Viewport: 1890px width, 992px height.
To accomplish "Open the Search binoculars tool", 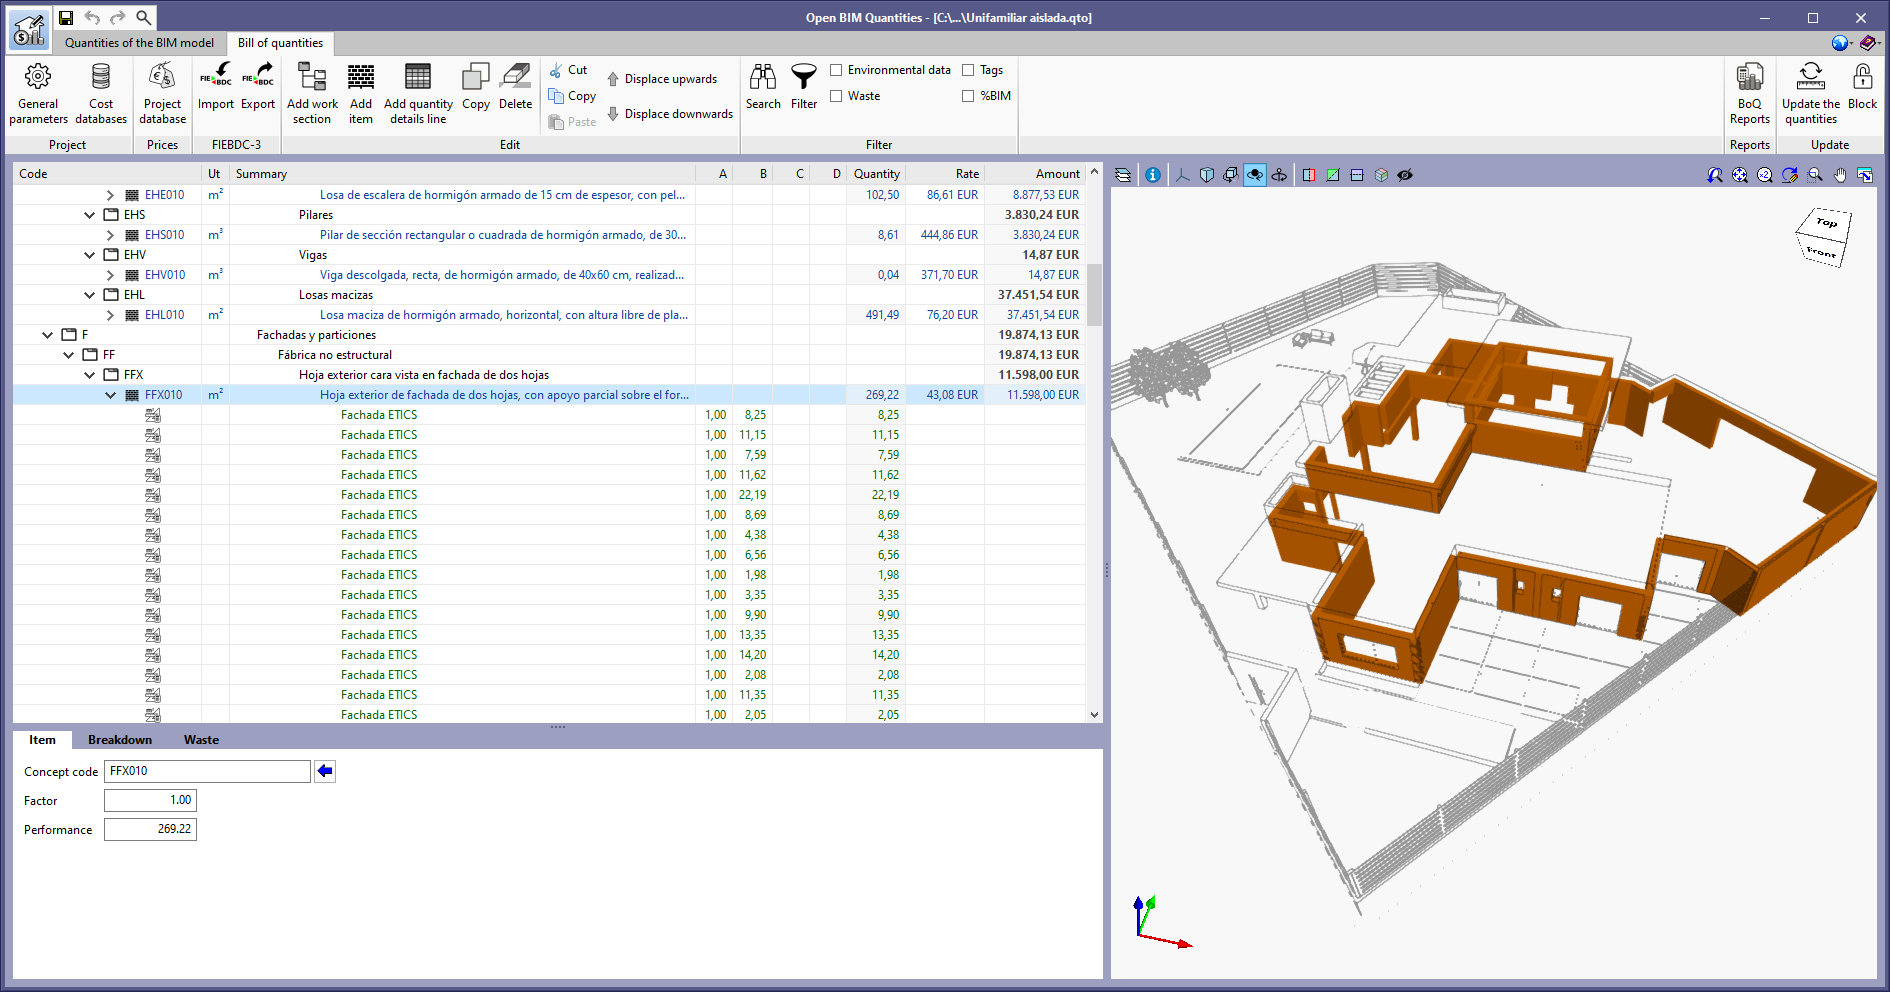I will pos(763,87).
